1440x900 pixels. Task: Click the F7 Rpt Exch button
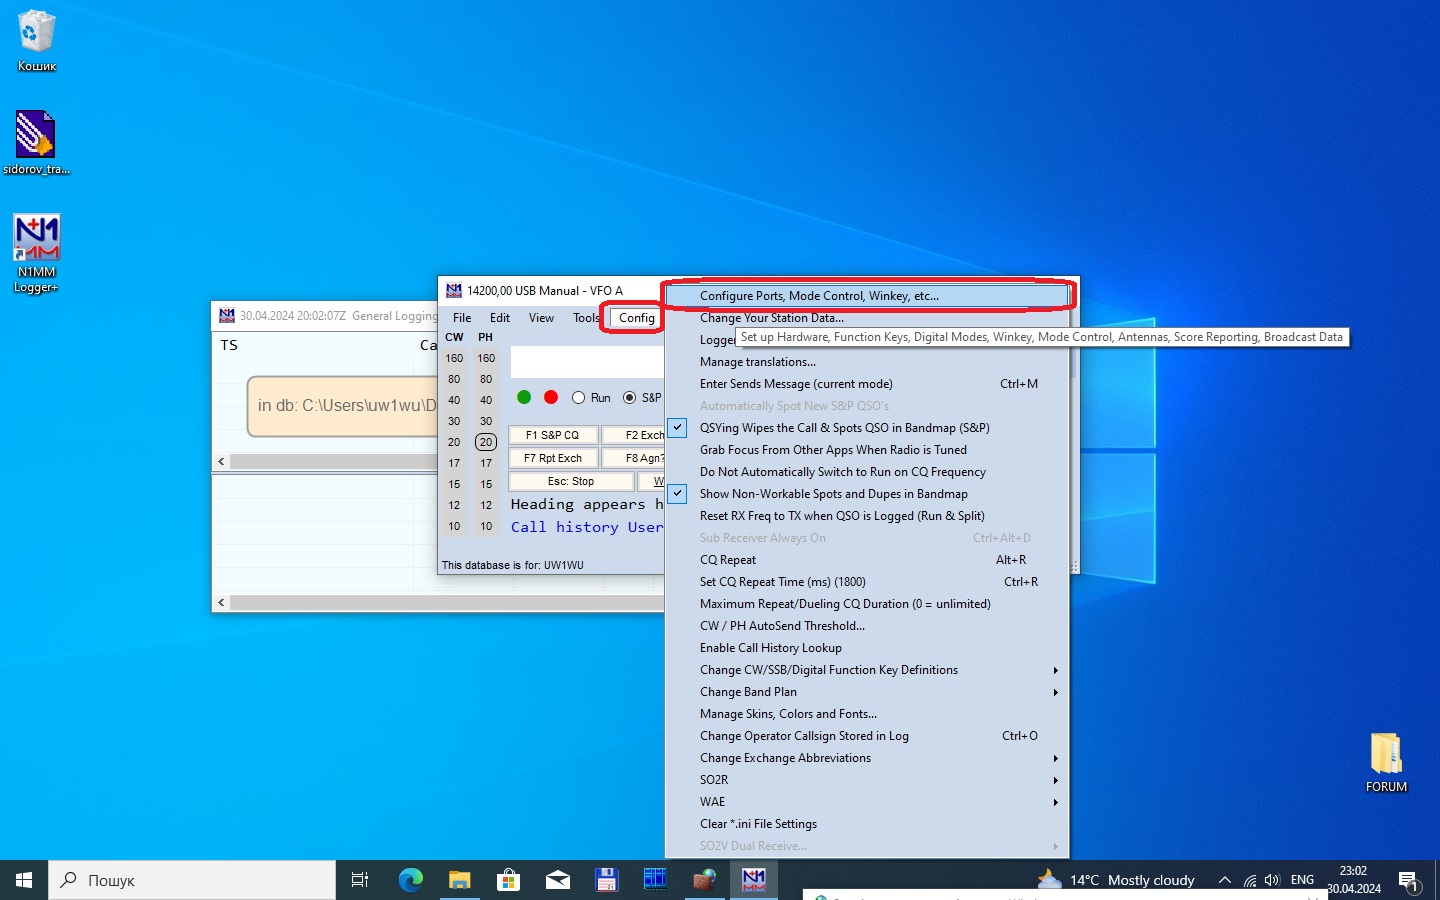tap(553, 458)
